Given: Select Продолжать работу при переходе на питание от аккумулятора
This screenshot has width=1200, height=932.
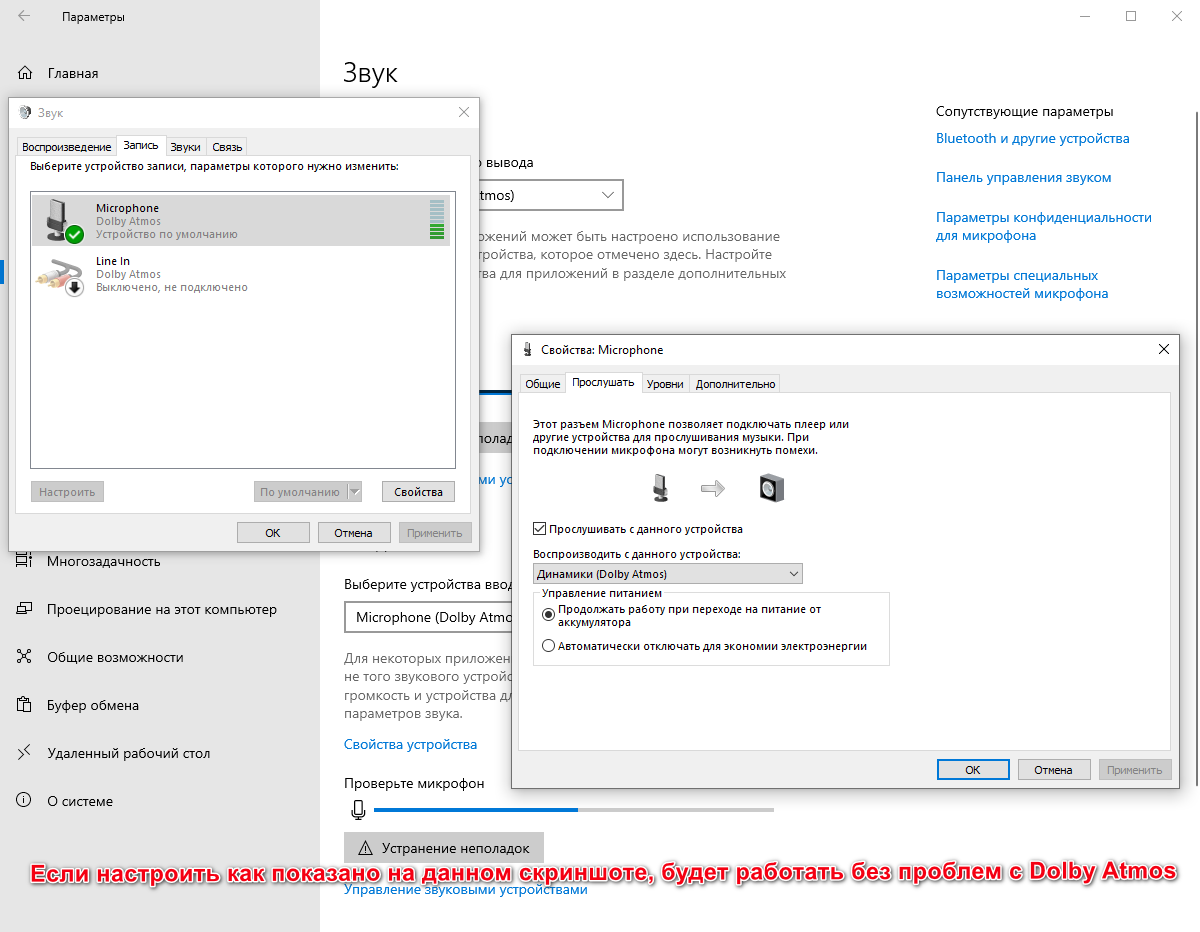Looking at the screenshot, I should (547, 614).
